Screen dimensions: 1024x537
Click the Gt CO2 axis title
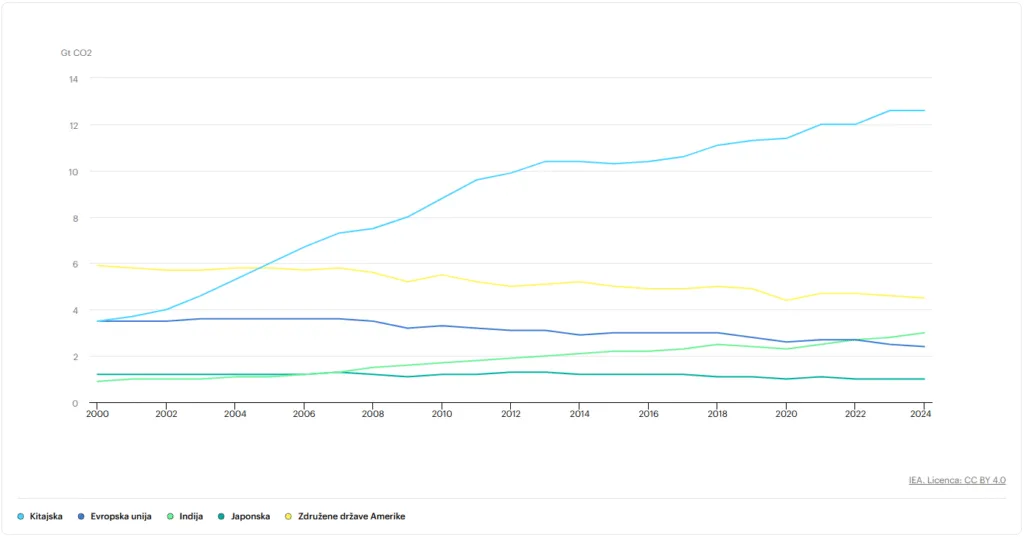pos(76,52)
